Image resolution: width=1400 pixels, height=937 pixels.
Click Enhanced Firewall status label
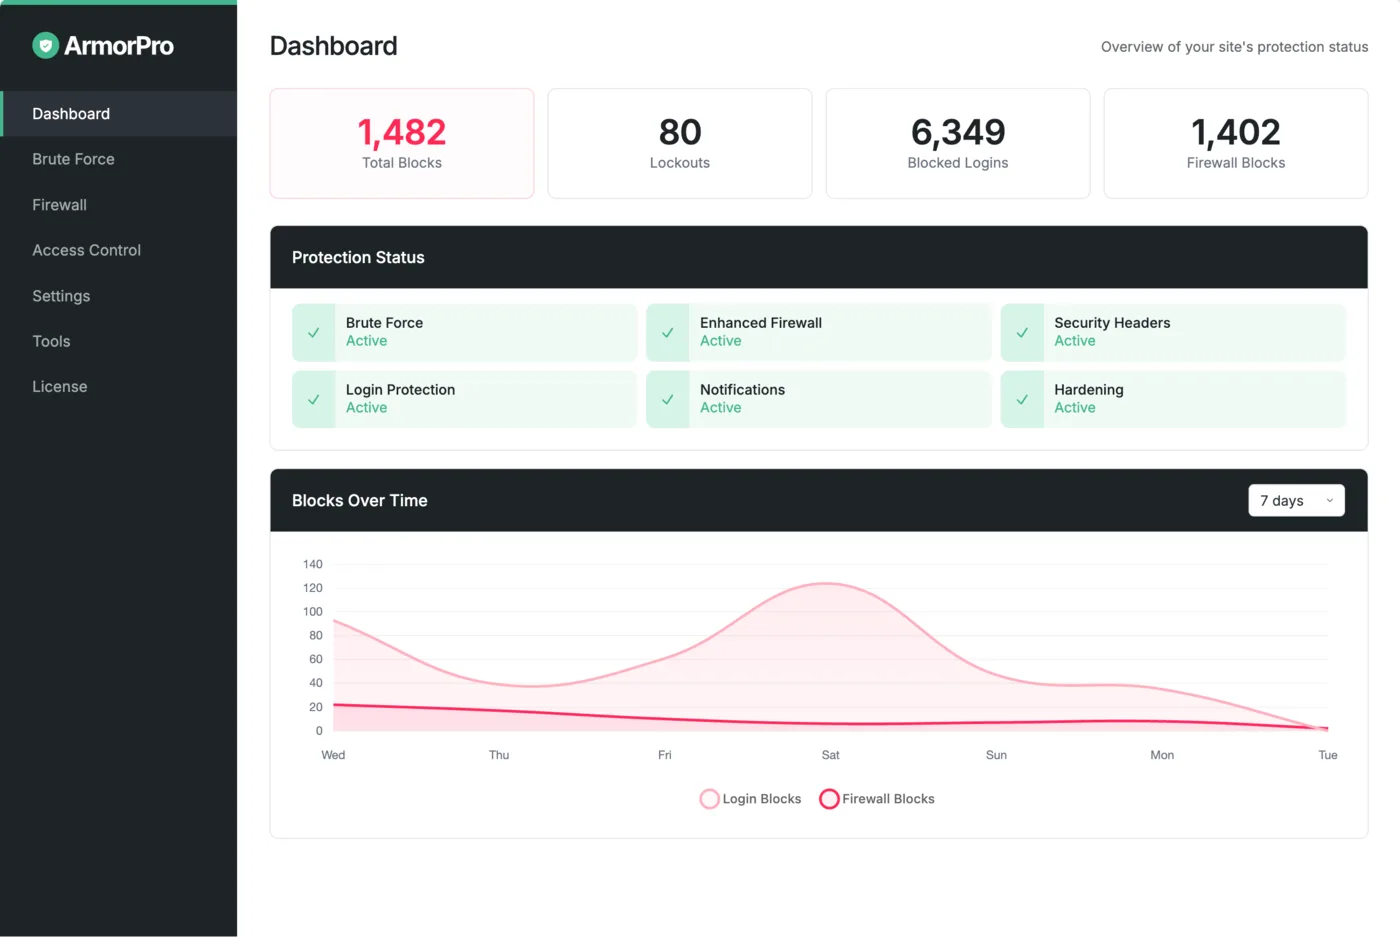click(x=761, y=323)
